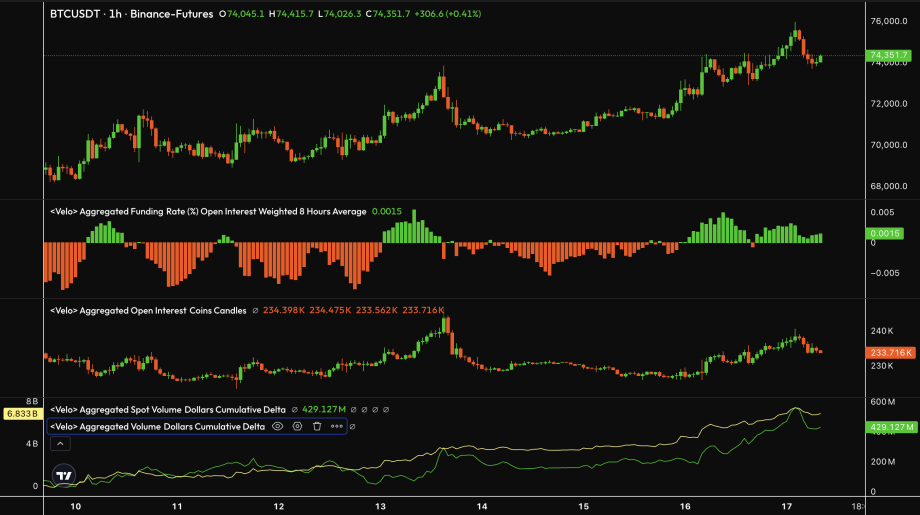Hide the Aggregated Volume Dollars Cumulative Delta indicator
The width and height of the screenshot is (920, 515).
tap(278, 426)
